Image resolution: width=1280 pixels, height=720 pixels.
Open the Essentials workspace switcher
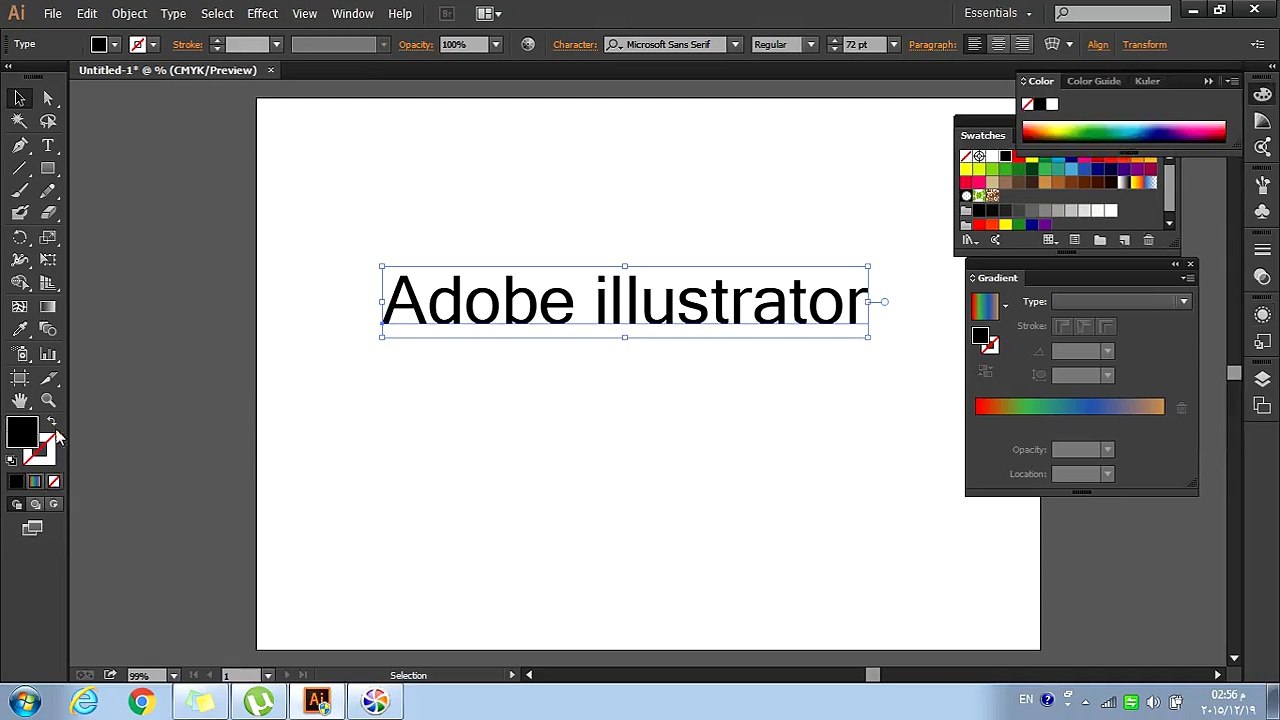point(997,13)
